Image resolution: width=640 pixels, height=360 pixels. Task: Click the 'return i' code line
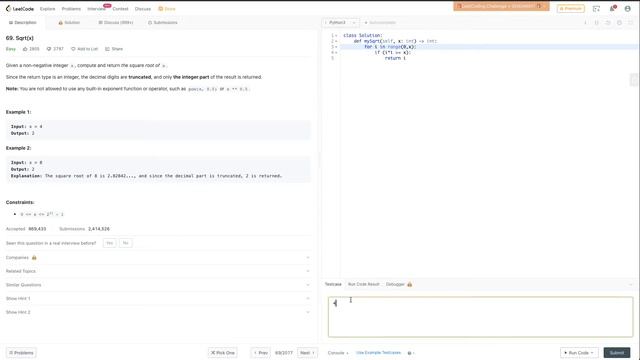tap(395, 58)
